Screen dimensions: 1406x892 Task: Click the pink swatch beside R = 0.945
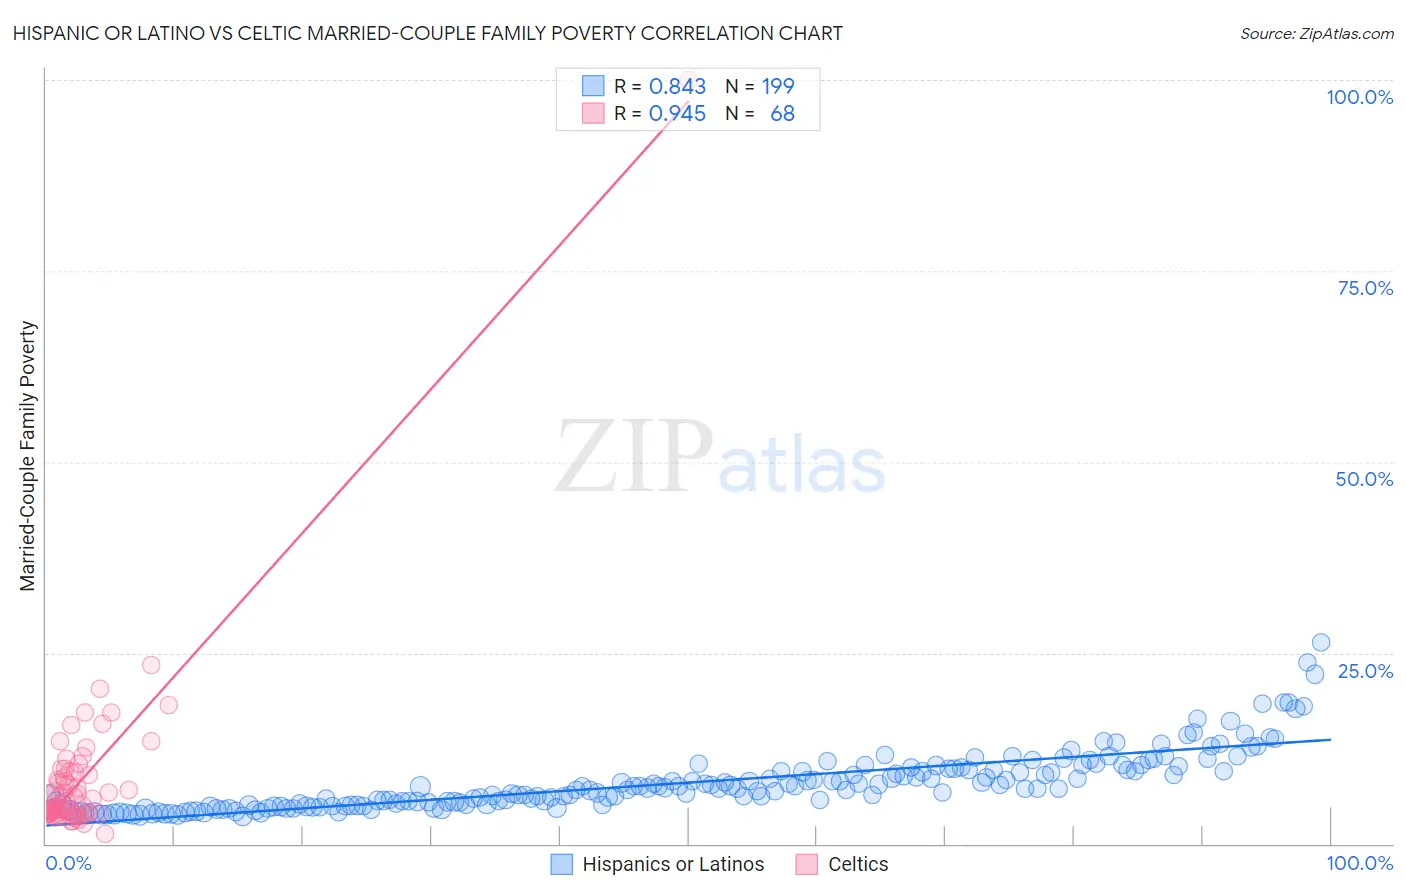click(593, 113)
